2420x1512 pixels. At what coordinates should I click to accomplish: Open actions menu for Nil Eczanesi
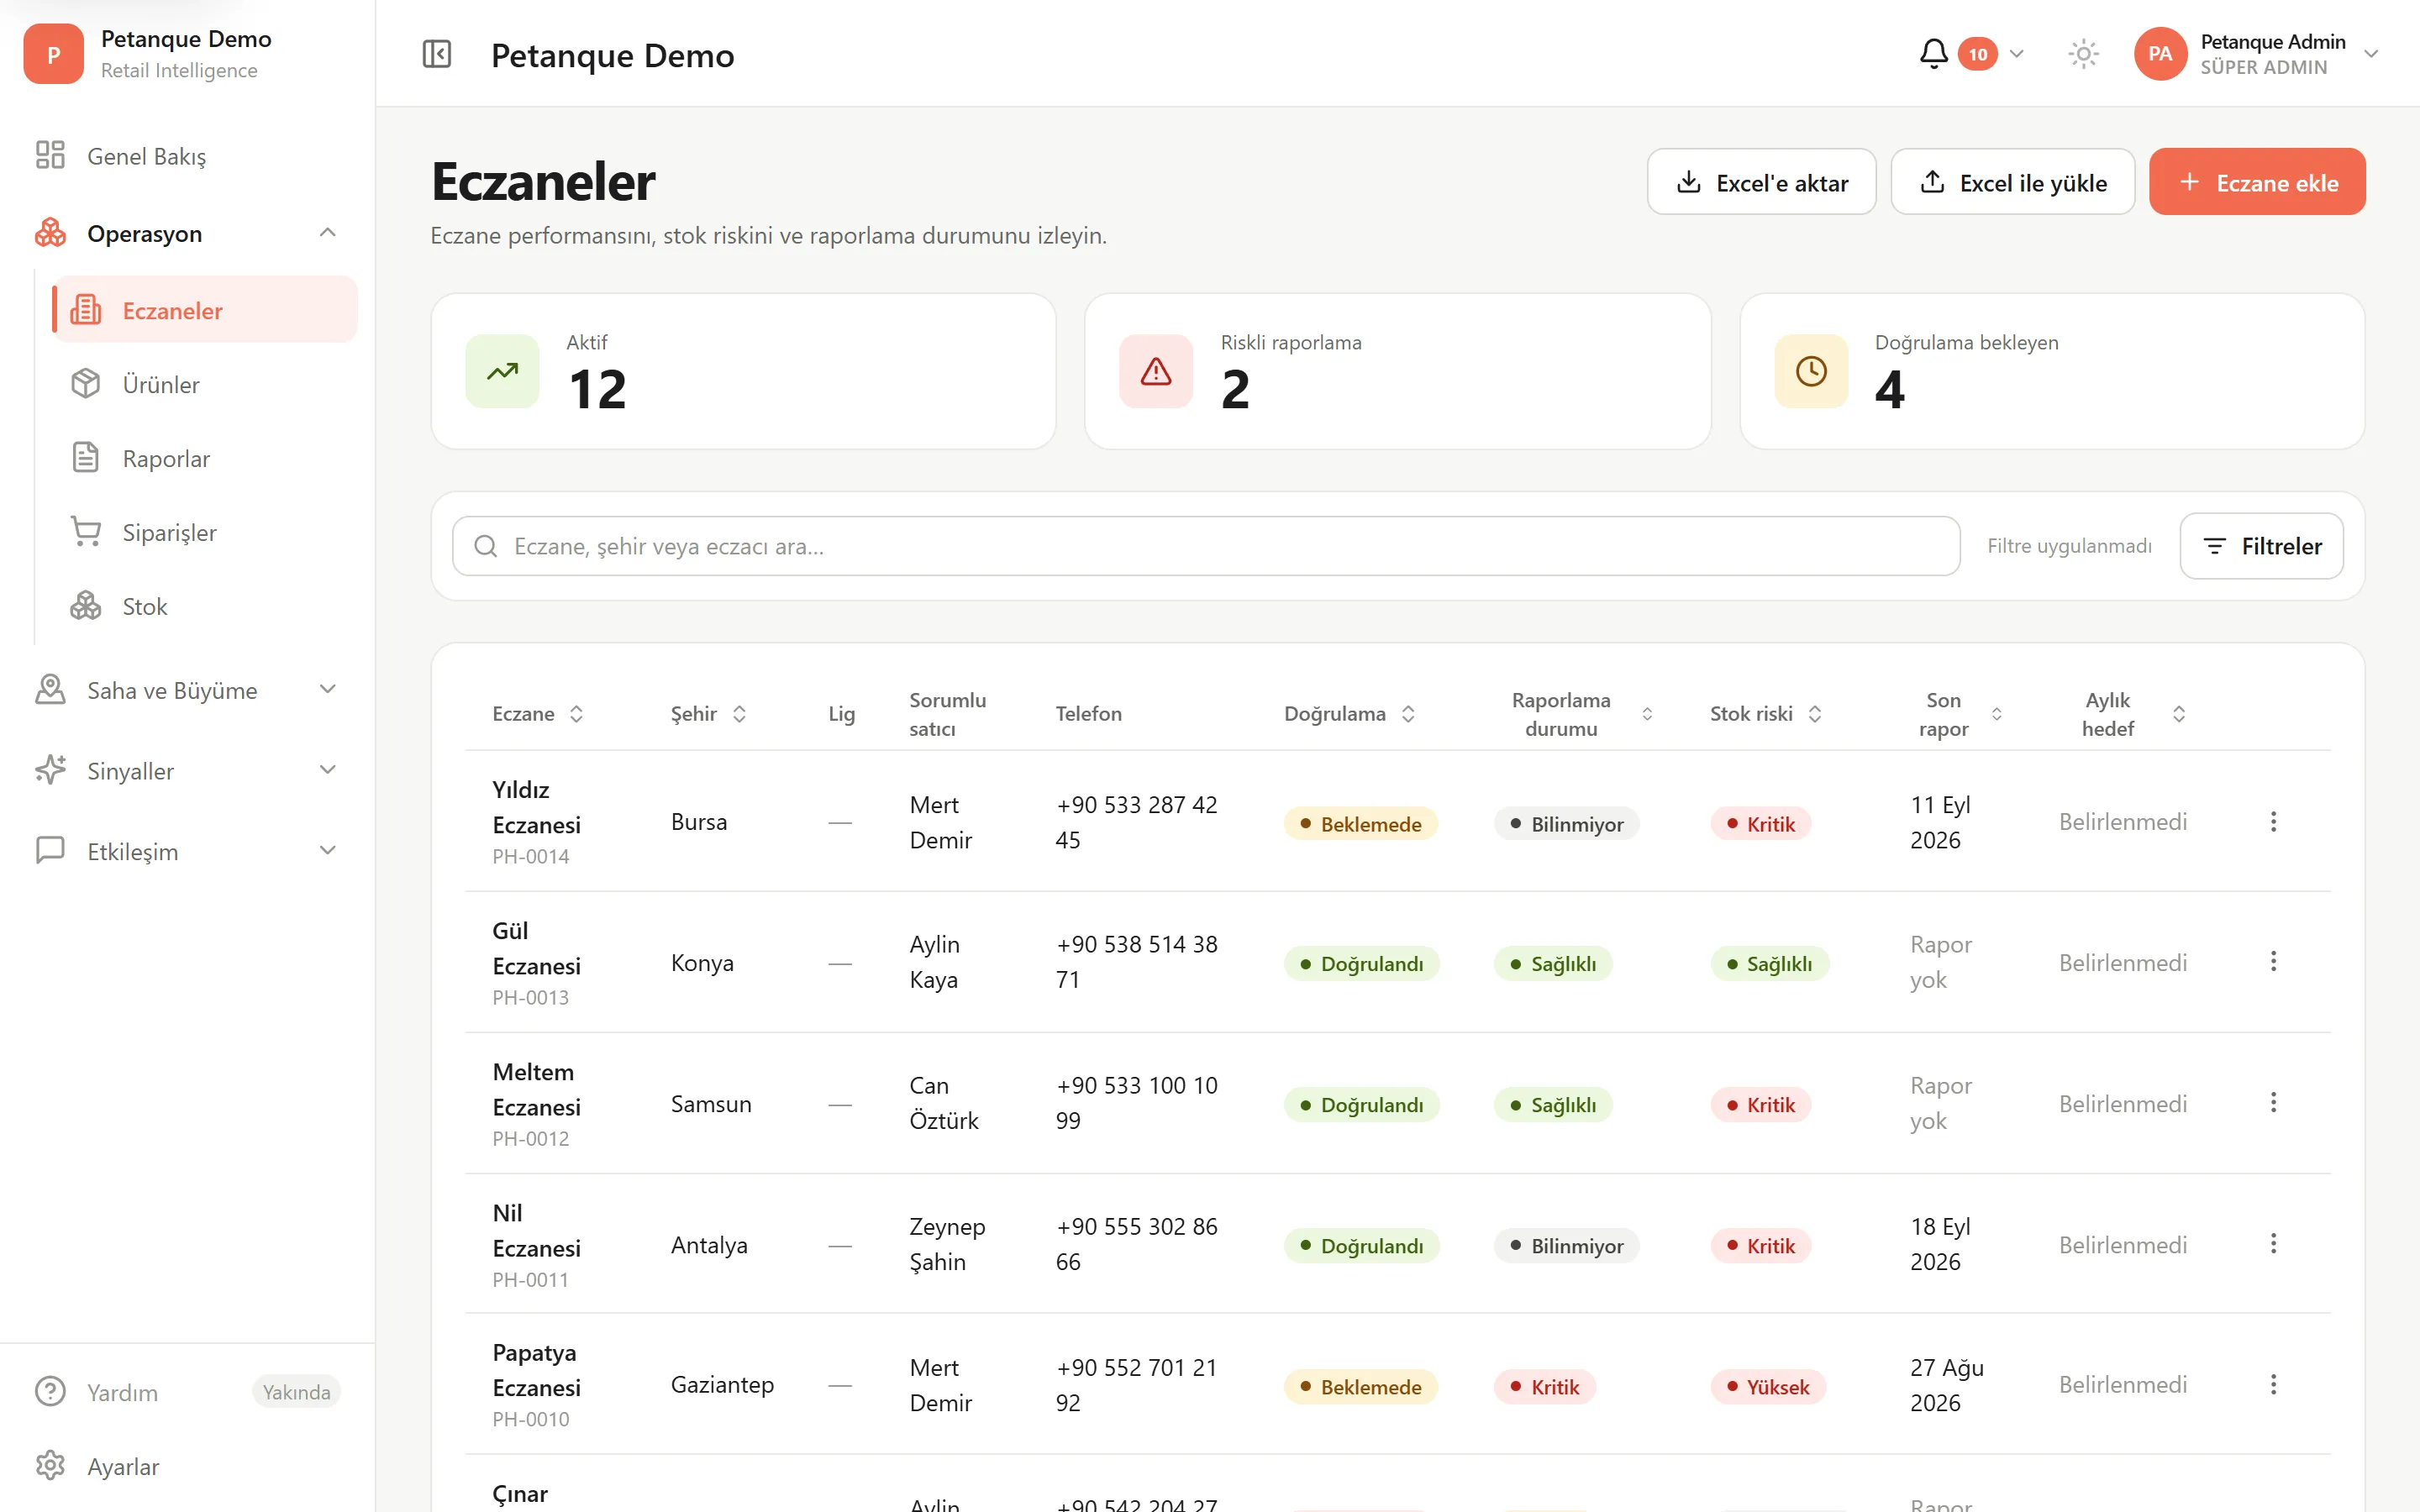pyautogui.click(x=2273, y=1243)
